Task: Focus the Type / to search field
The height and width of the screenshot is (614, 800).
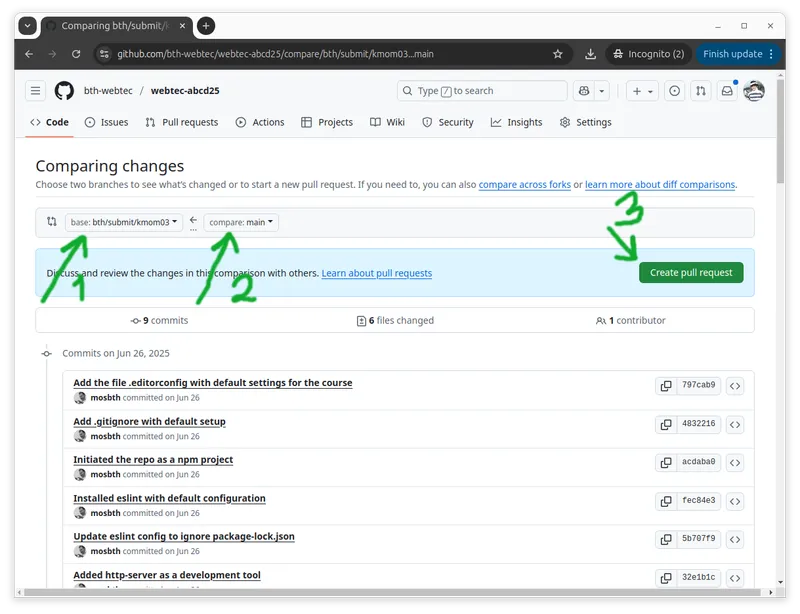Action: click(x=482, y=91)
